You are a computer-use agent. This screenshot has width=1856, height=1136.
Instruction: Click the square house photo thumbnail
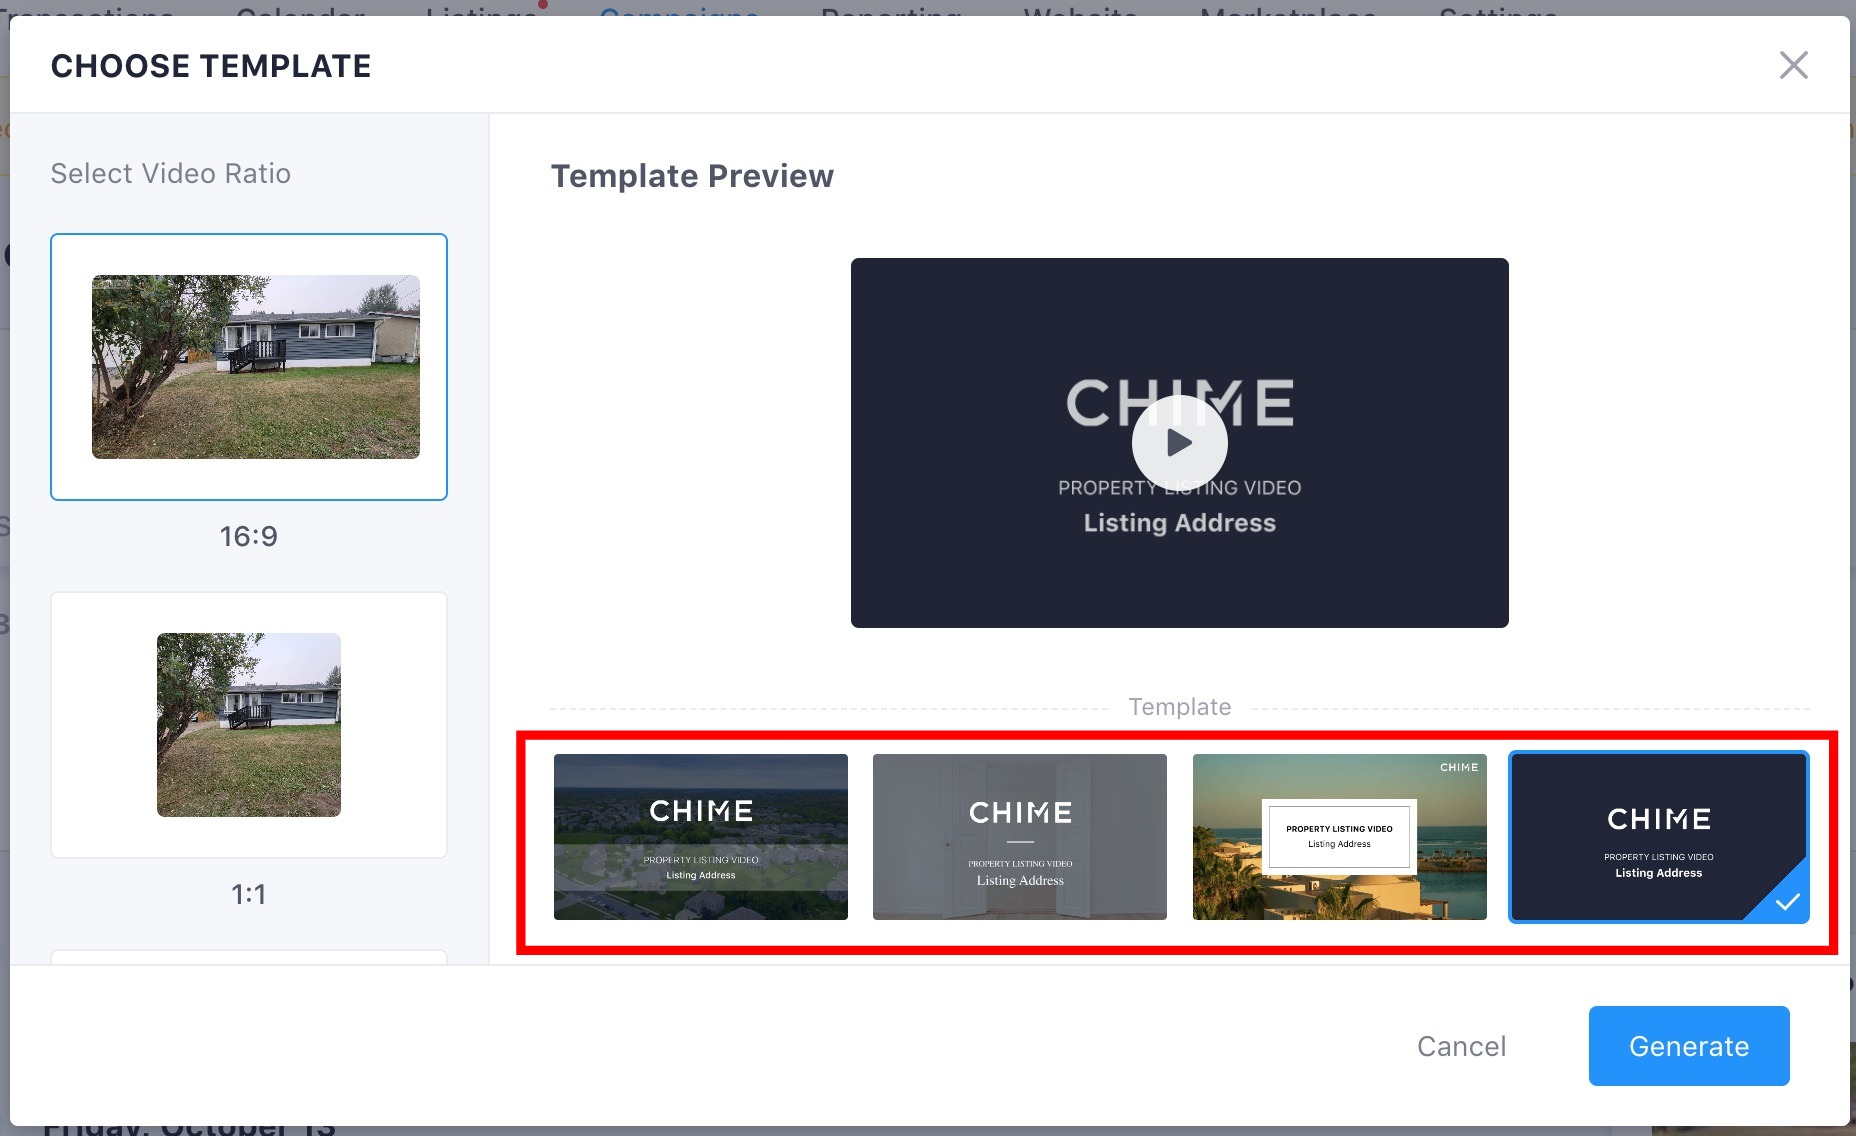coord(249,725)
